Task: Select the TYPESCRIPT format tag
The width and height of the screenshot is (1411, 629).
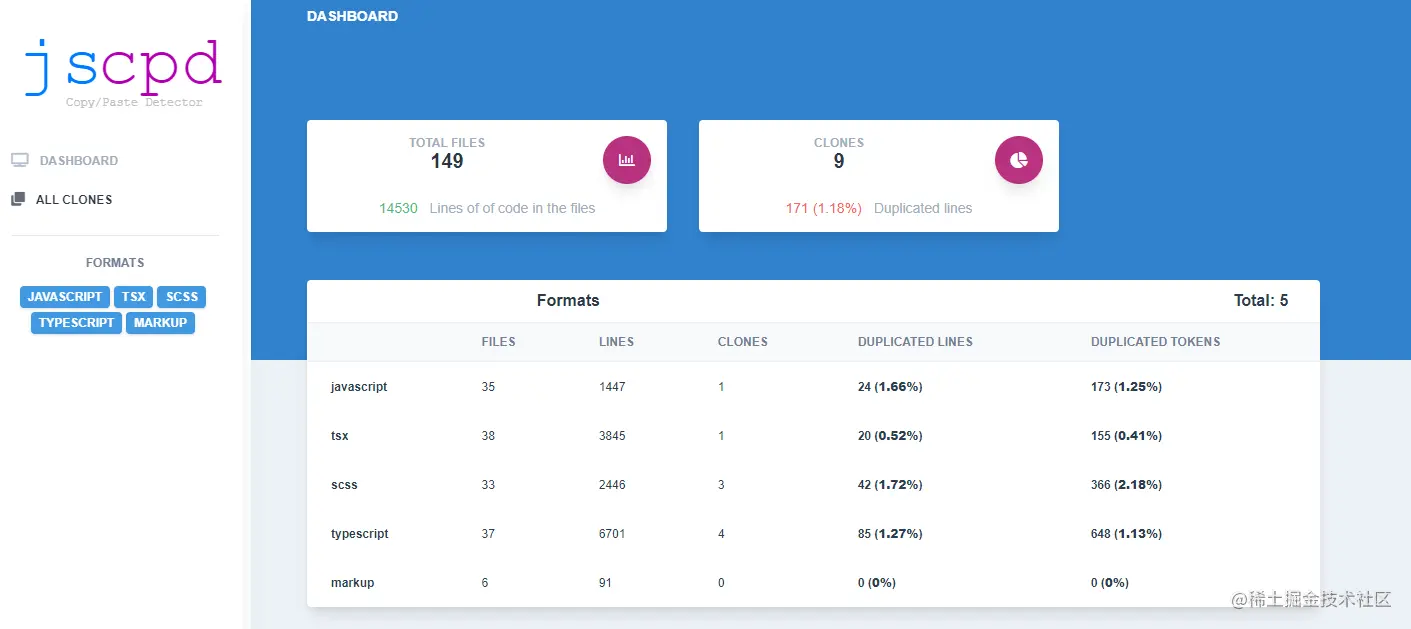Action: 76,323
